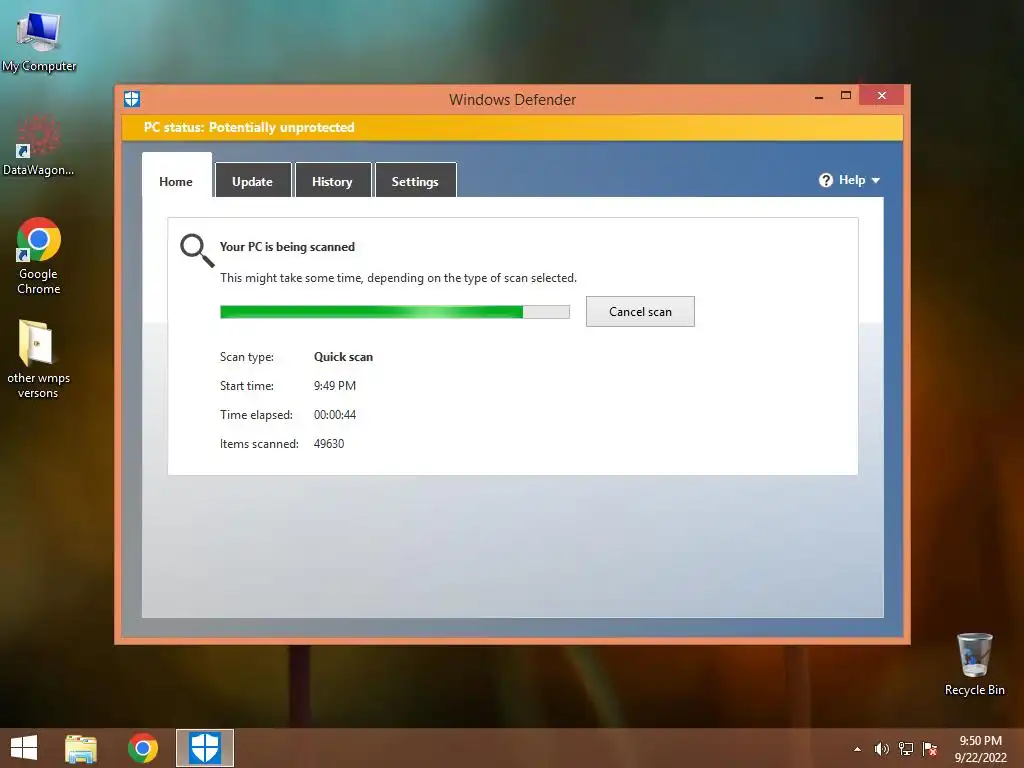1024x768 pixels.
Task: Open the Settings tab
Action: click(415, 181)
